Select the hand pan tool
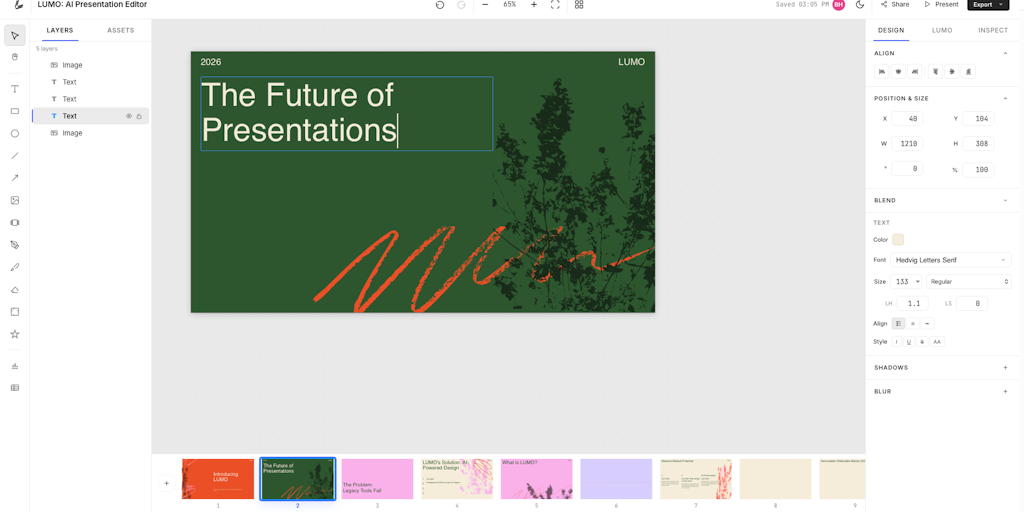Image resolution: width=1024 pixels, height=512 pixels. click(15, 57)
